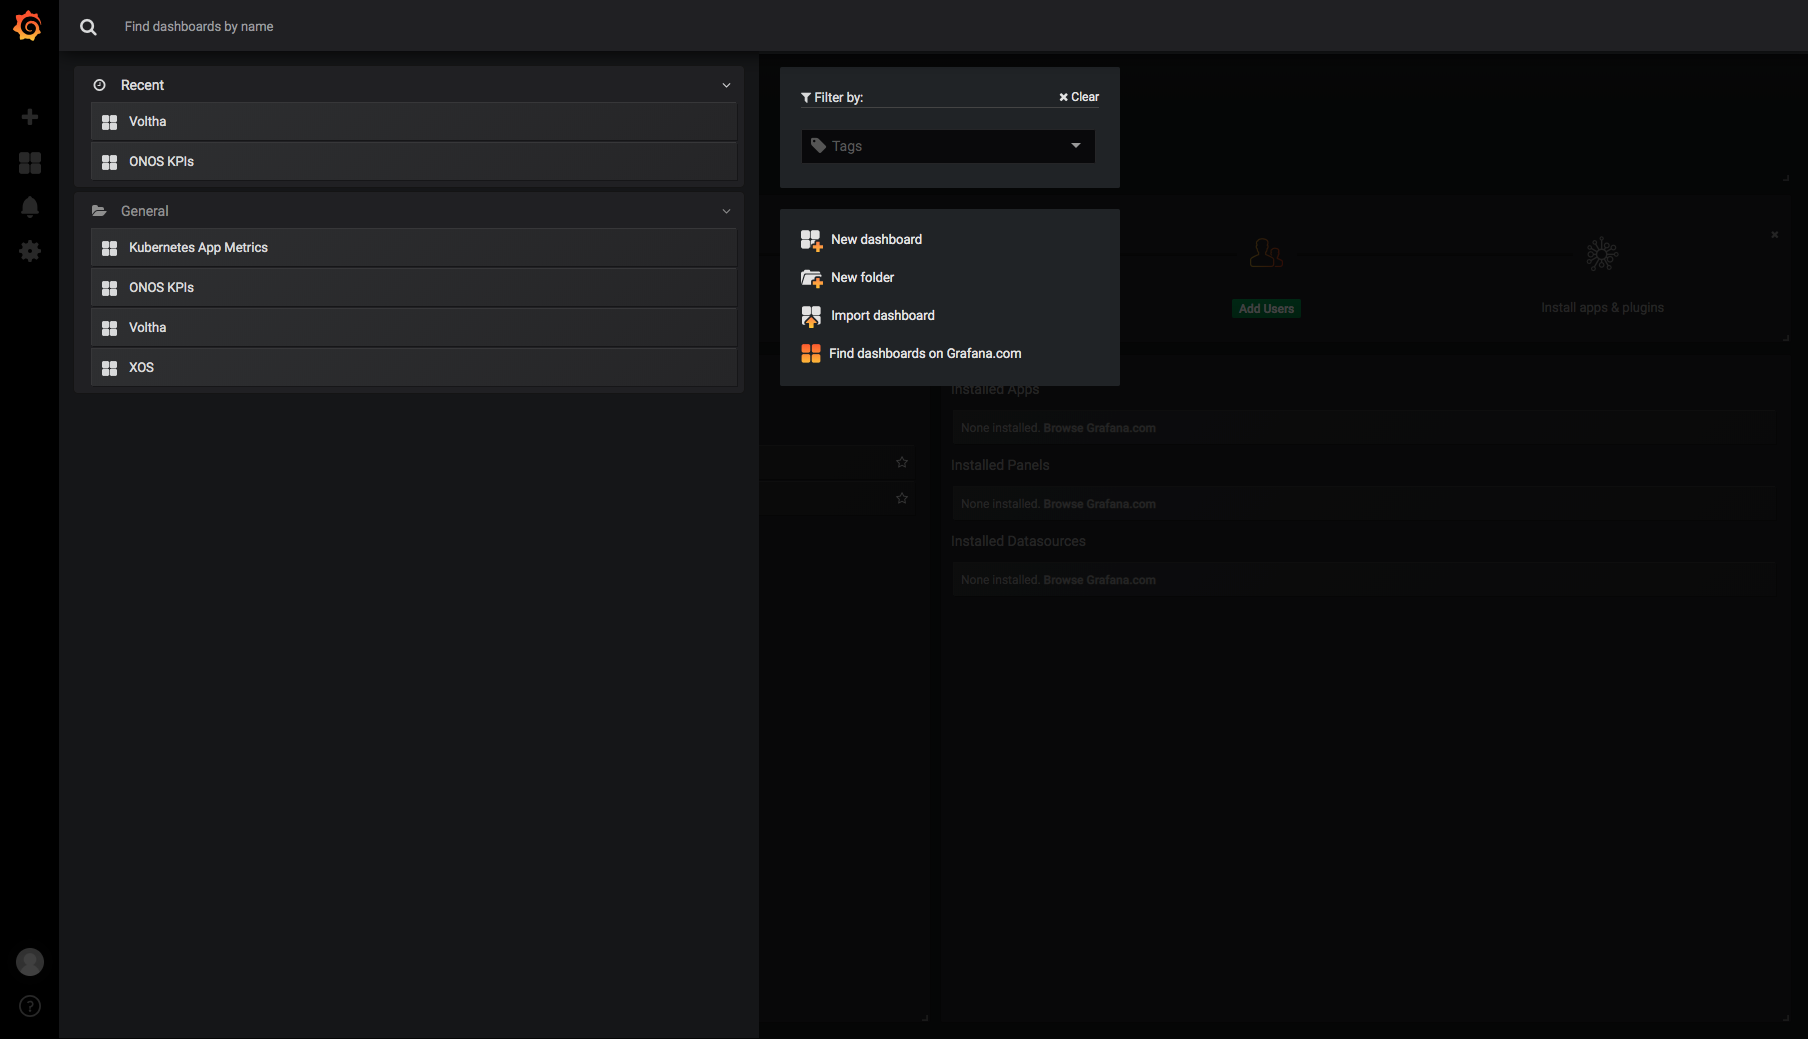Screen dimensions: 1808x1039
Task: Open the Tags filter dropdown
Action: 948,146
